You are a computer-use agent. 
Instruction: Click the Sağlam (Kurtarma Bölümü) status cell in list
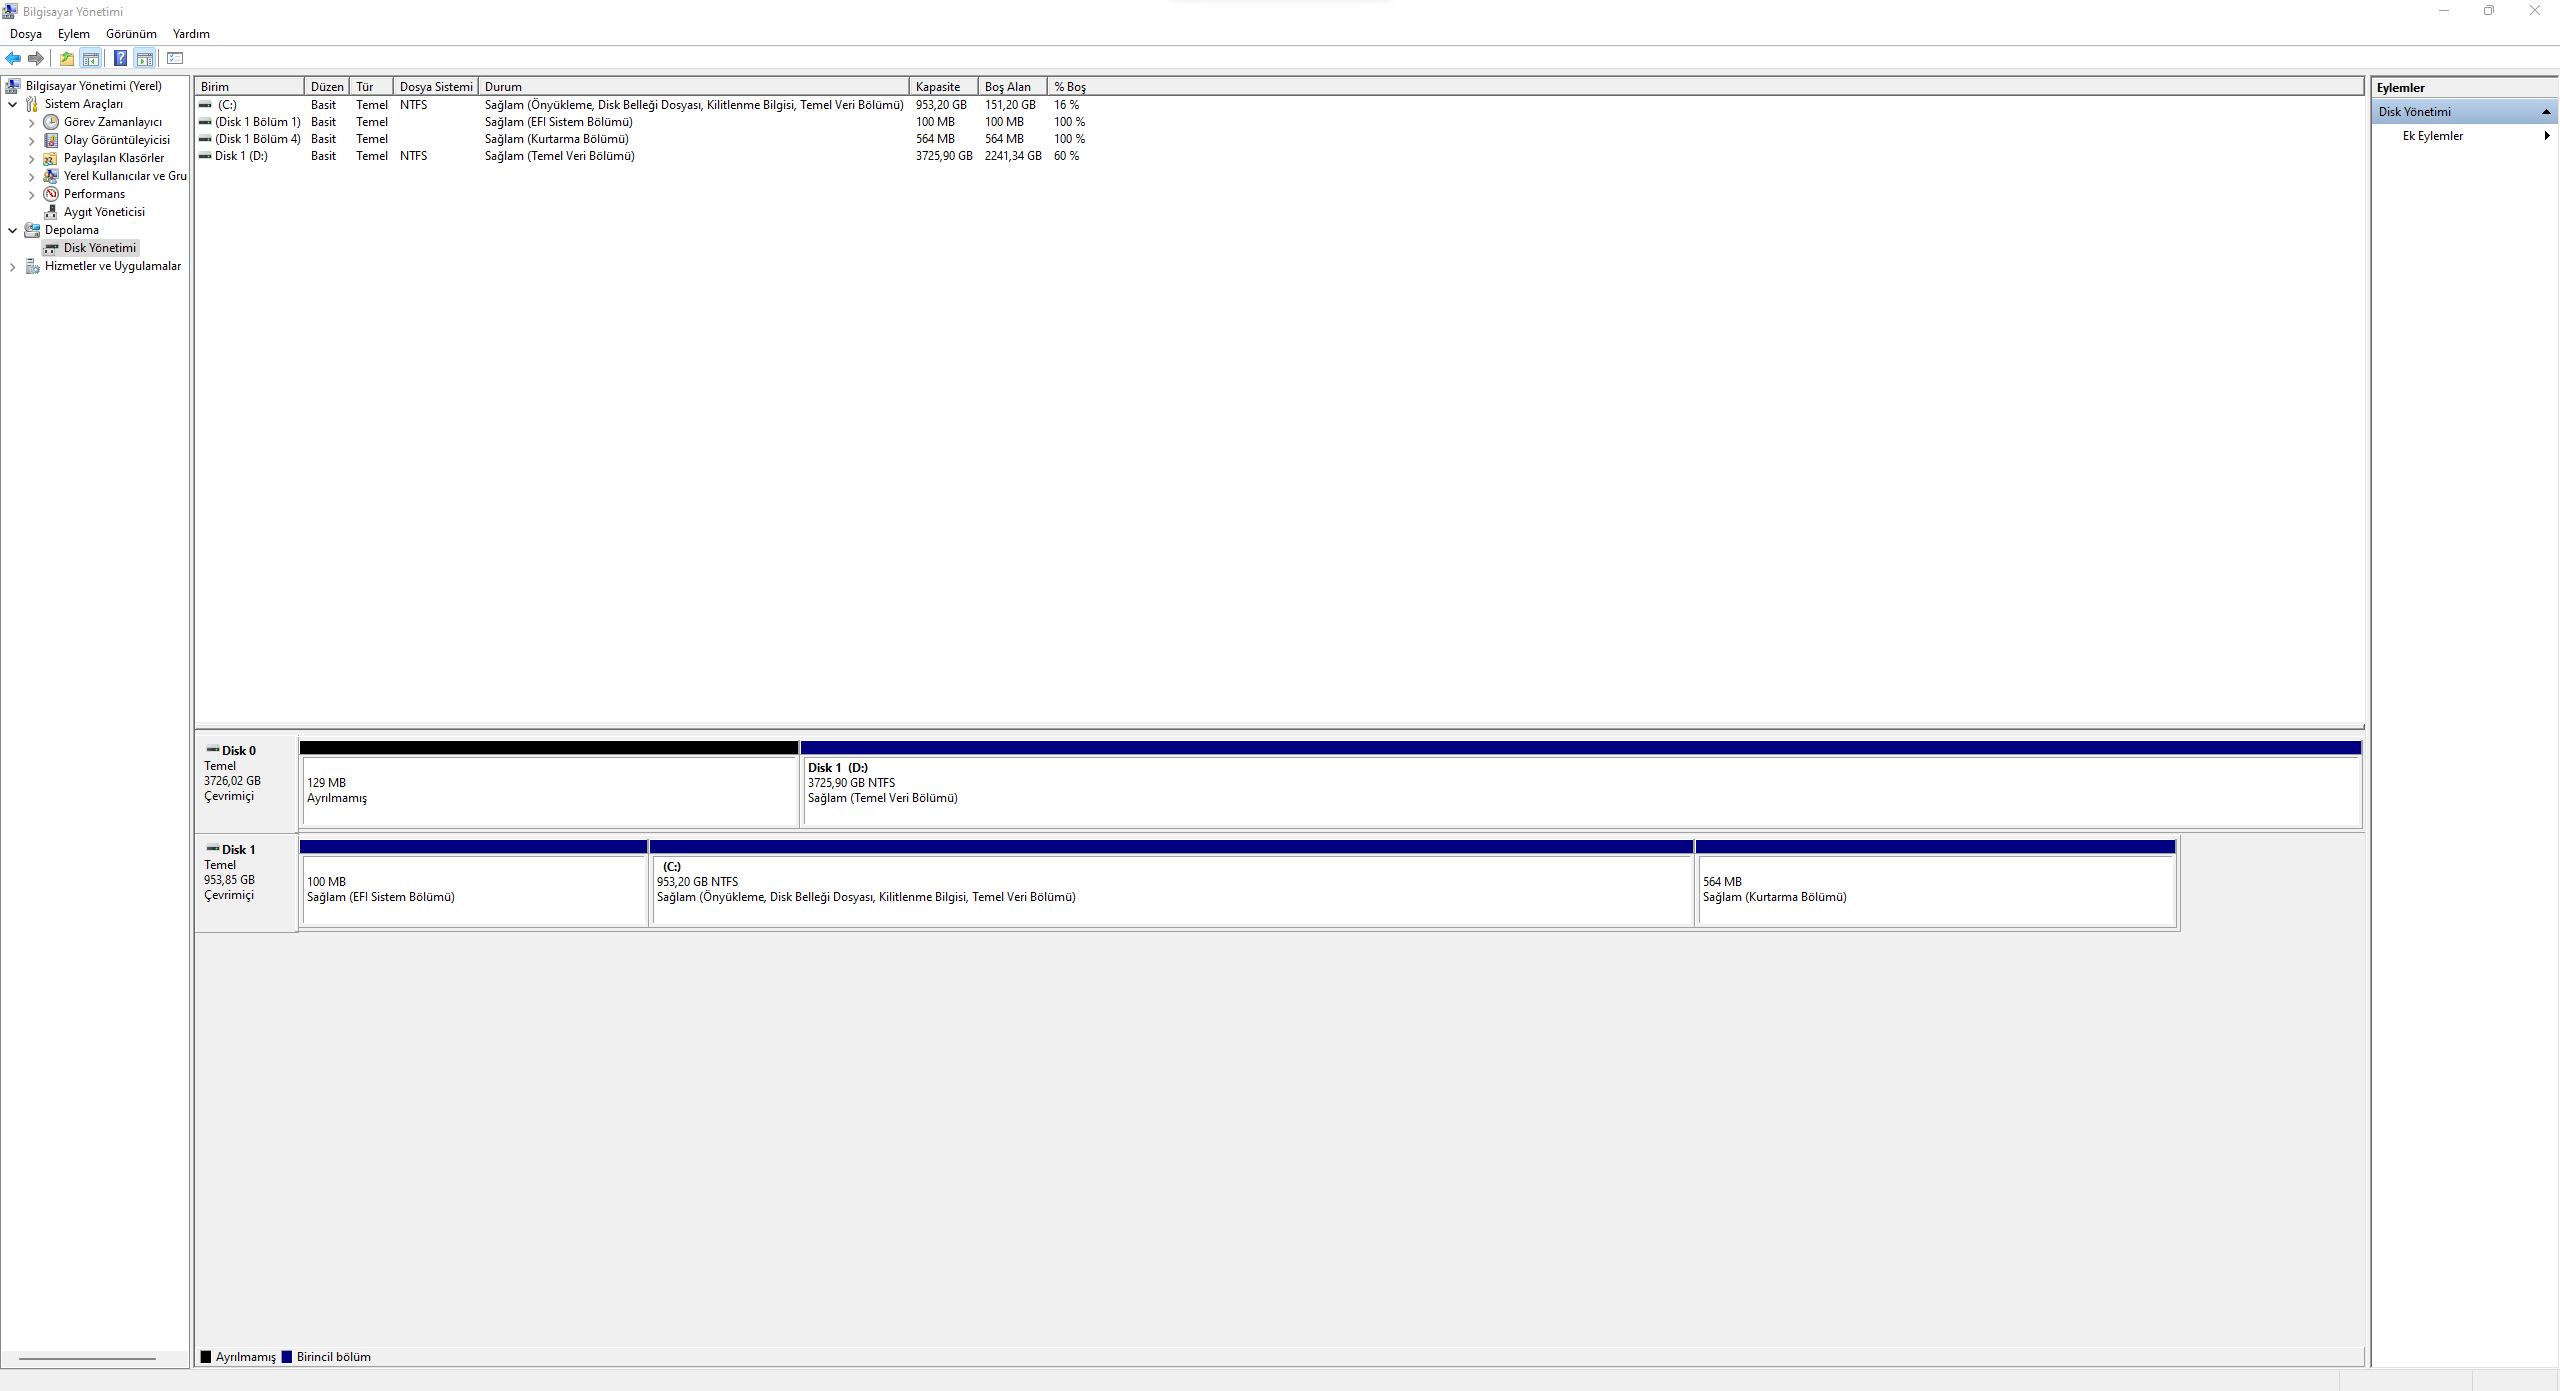[x=557, y=139]
